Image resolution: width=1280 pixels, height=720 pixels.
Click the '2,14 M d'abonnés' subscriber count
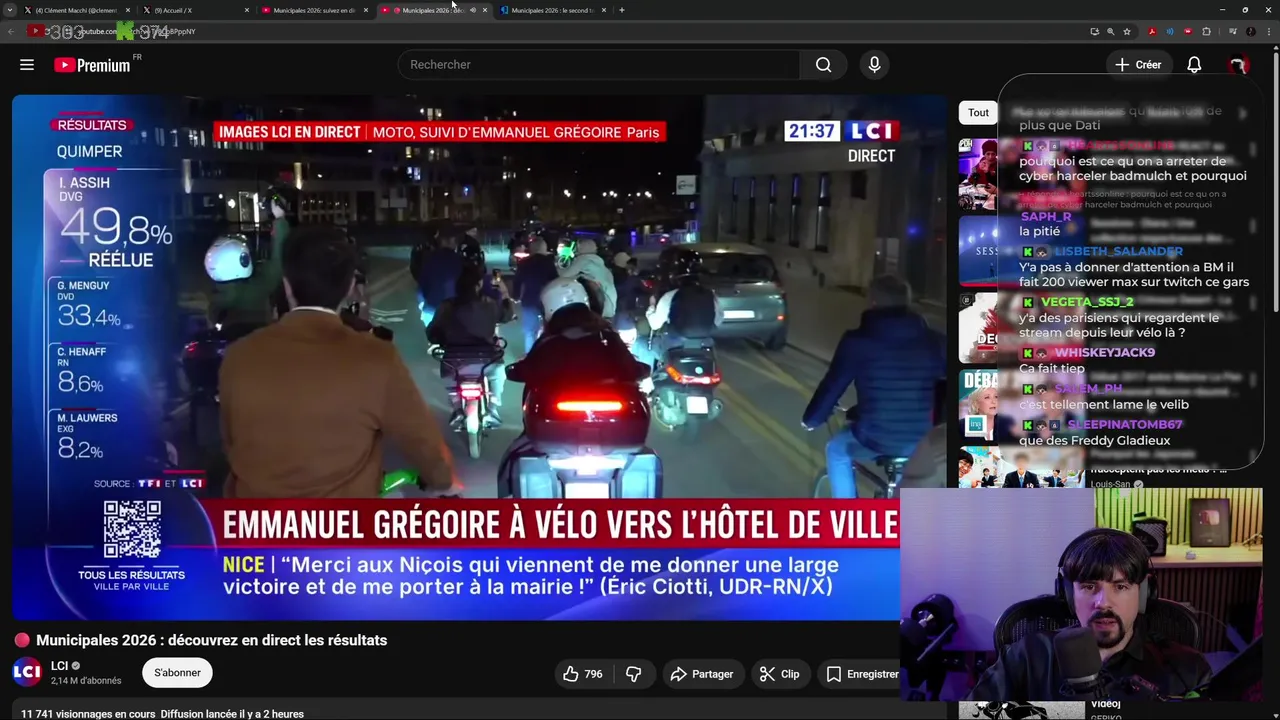point(86,681)
